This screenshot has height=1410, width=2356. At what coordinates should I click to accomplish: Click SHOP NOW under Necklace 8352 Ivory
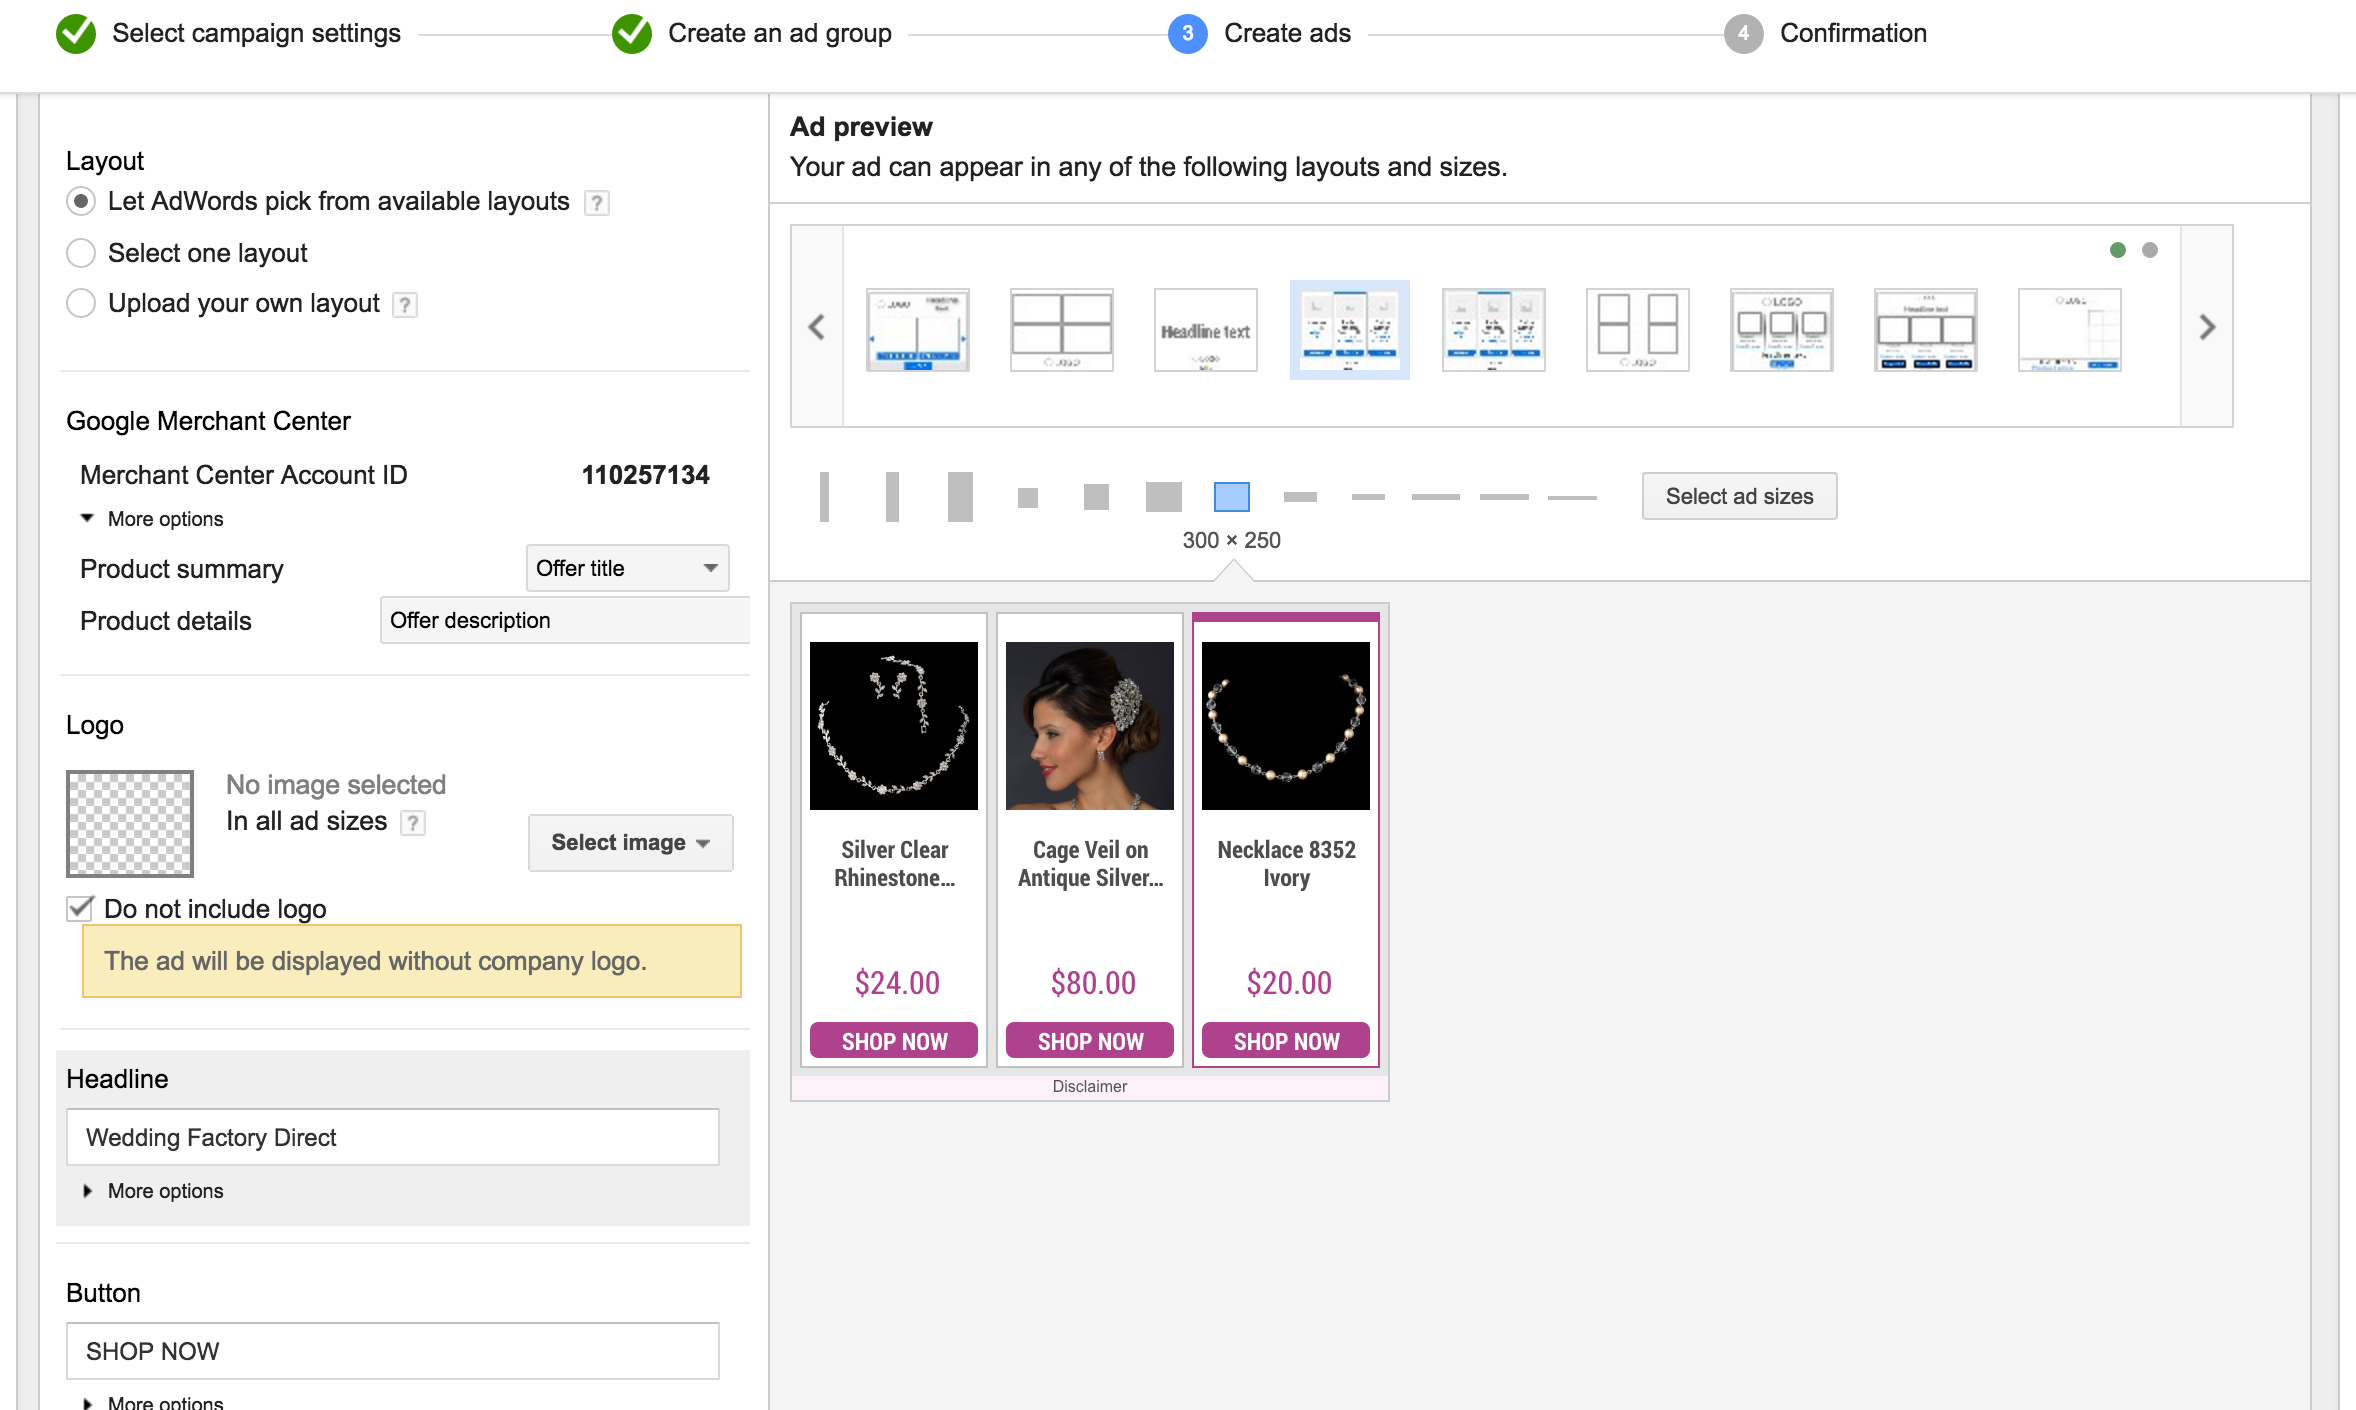1285,1041
